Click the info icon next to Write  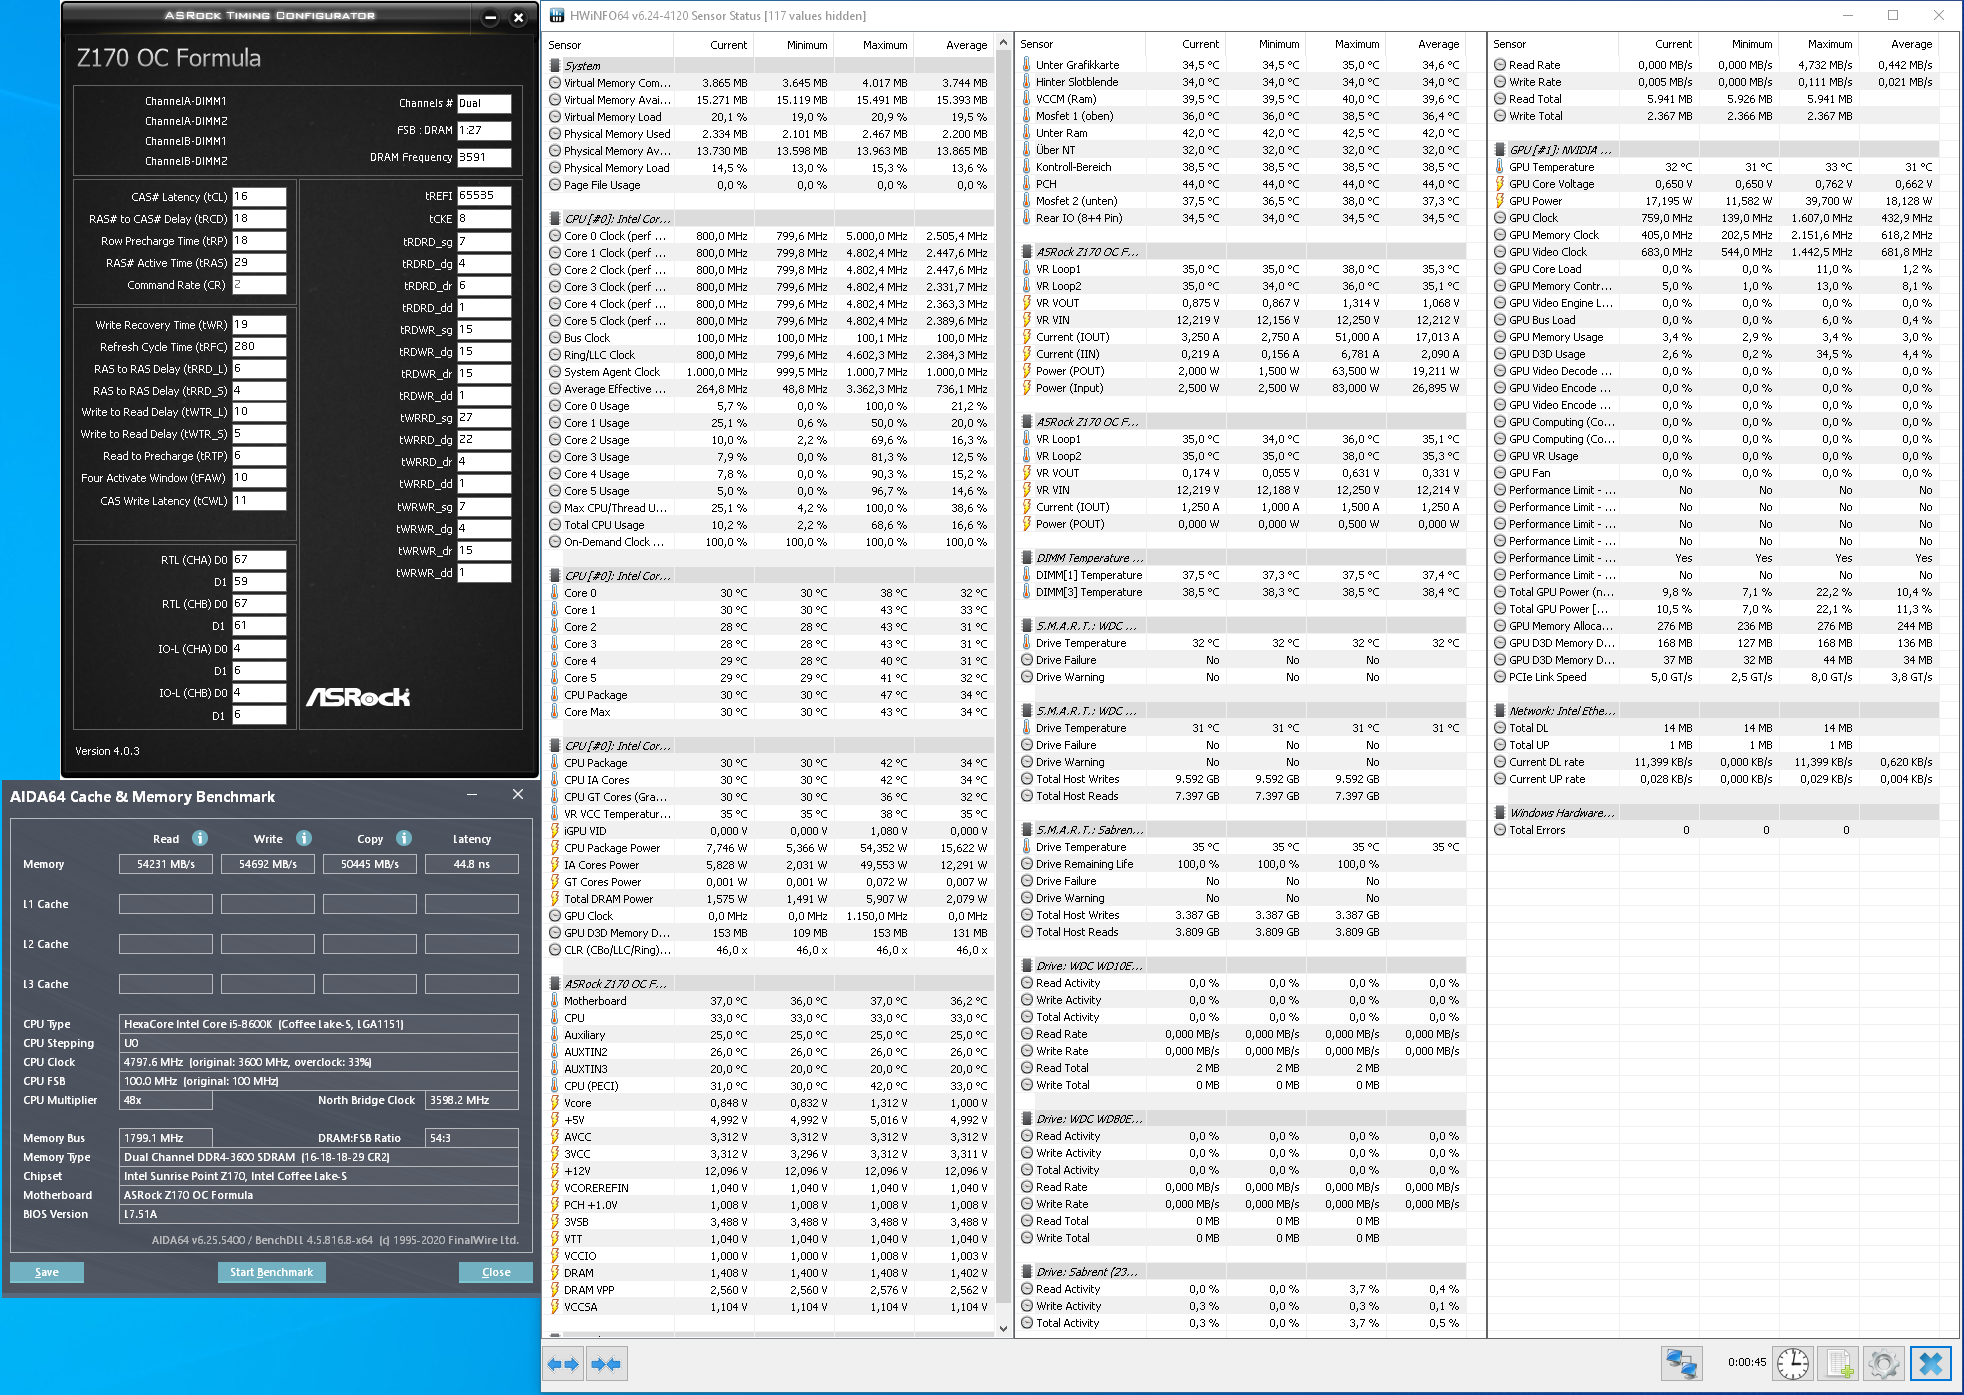(304, 838)
